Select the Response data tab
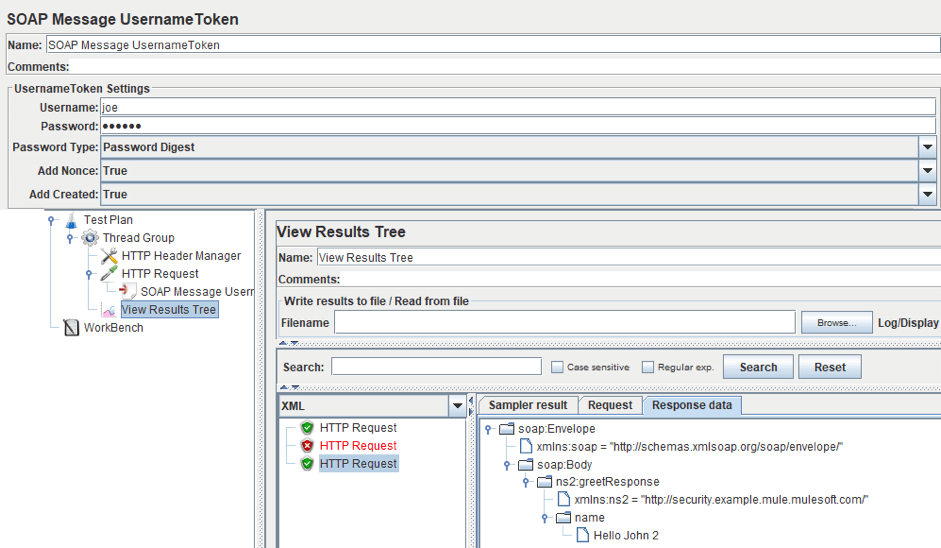 (x=692, y=405)
